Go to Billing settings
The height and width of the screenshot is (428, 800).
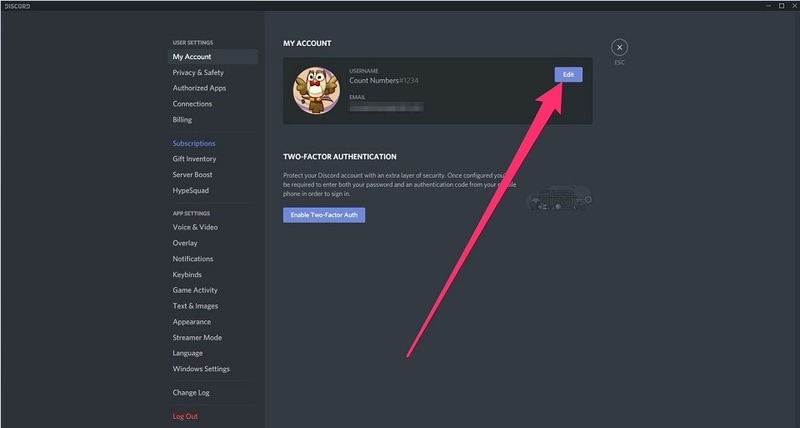tap(182, 120)
